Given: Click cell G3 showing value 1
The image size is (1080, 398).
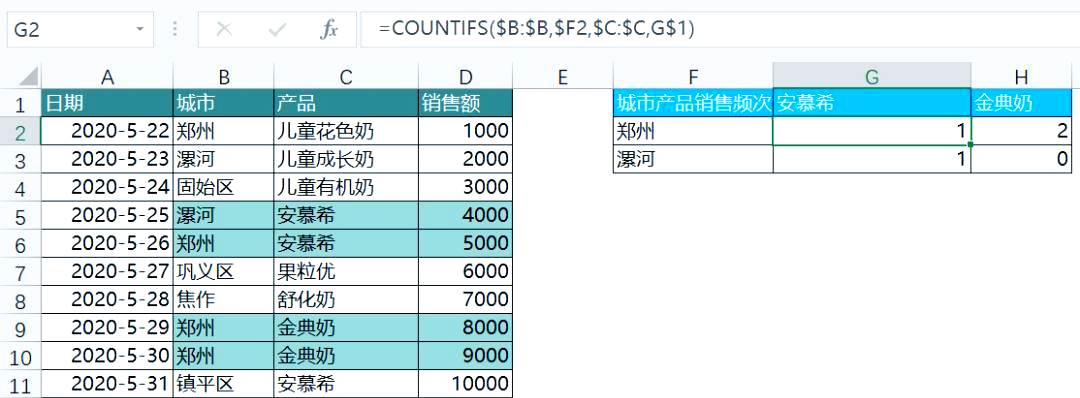Looking at the screenshot, I should tap(872, 160).
